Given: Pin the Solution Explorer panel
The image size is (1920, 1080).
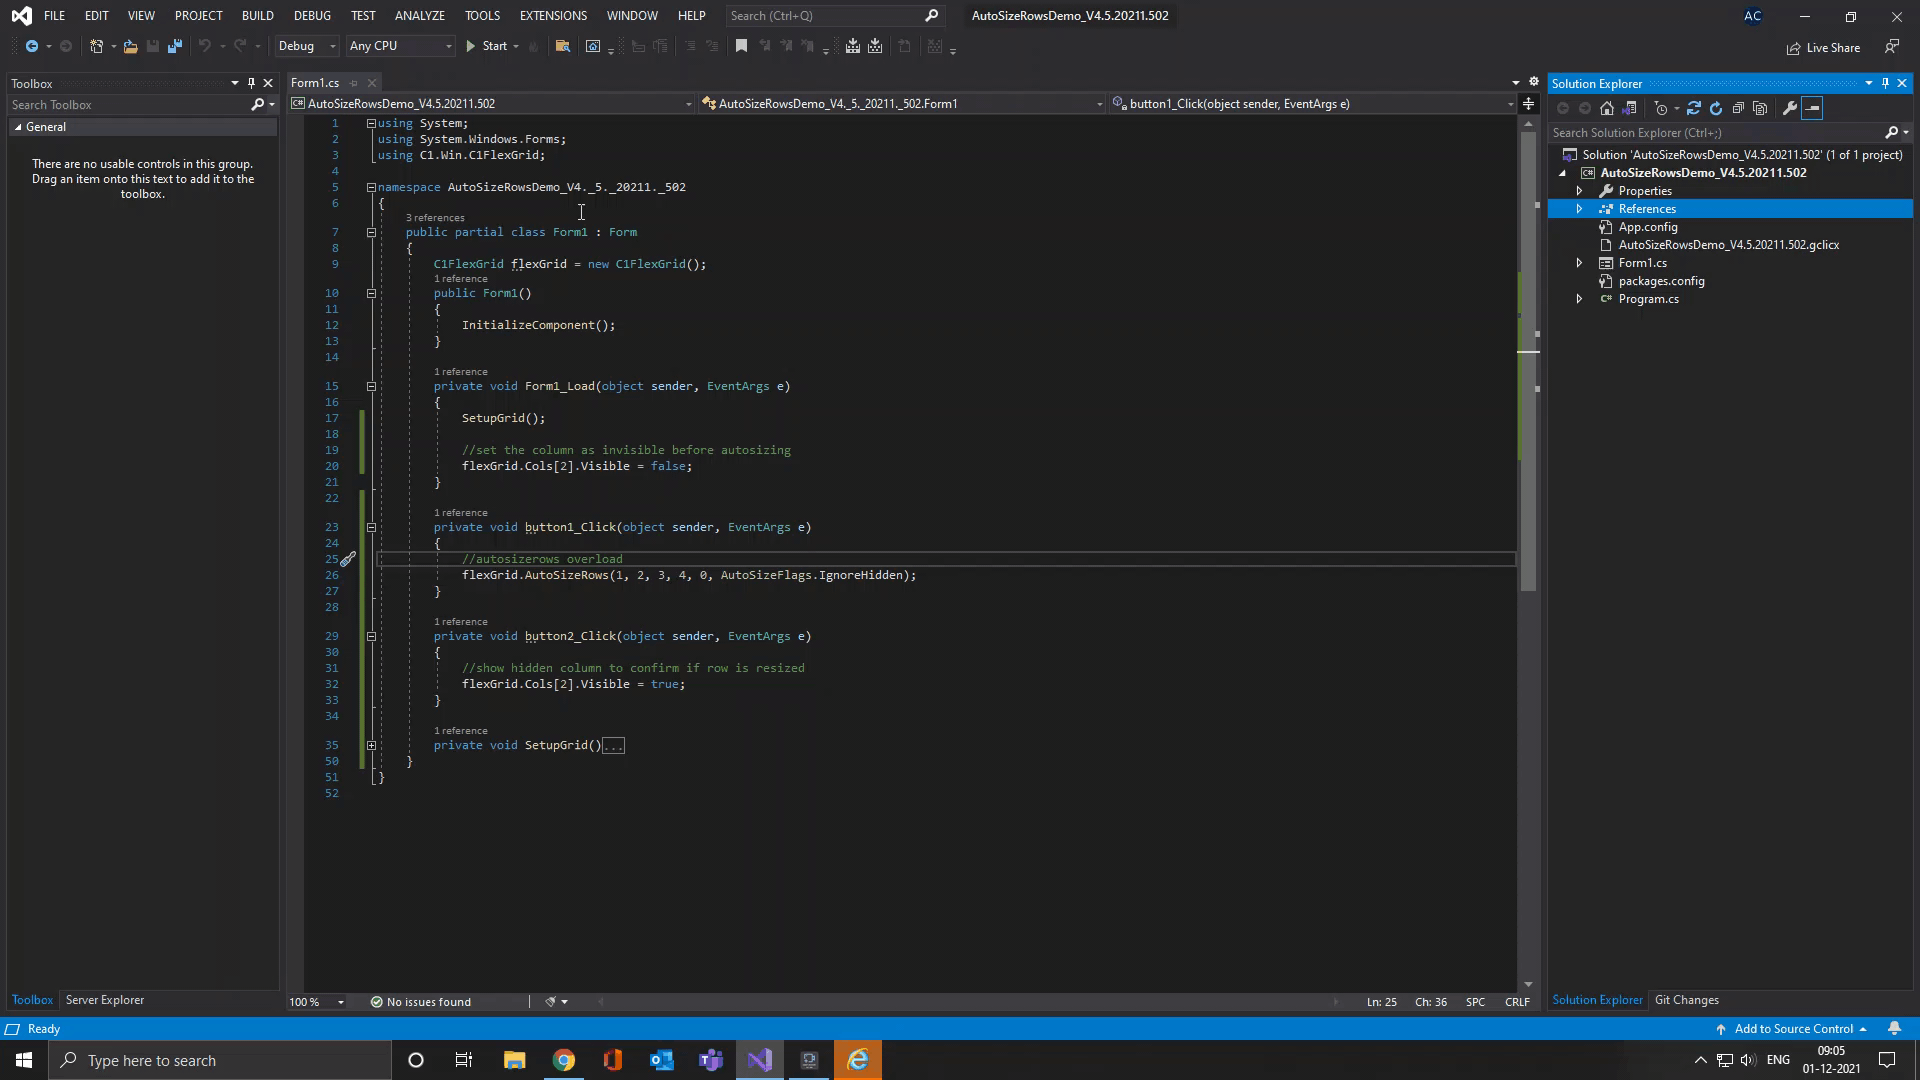Looking at the screenshot, I should click(x=1885, y=83).
